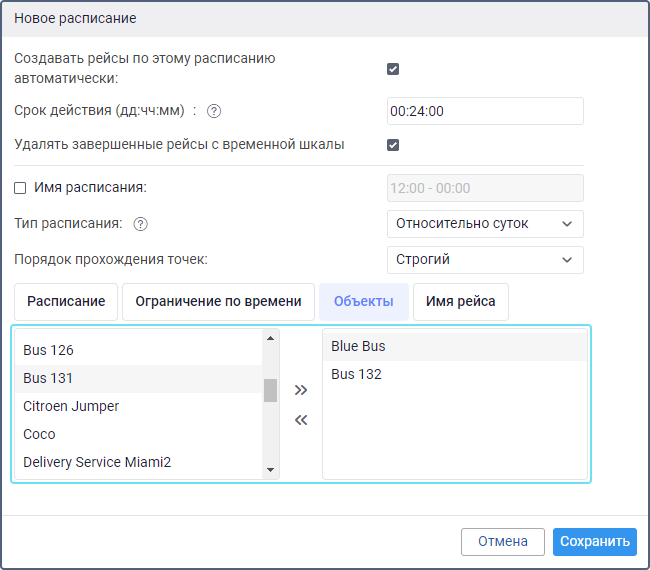Enable the Имя расписания checkbox
Image resolution: width=650 pixels, height=570 pixels.
[x=20, y=187]
